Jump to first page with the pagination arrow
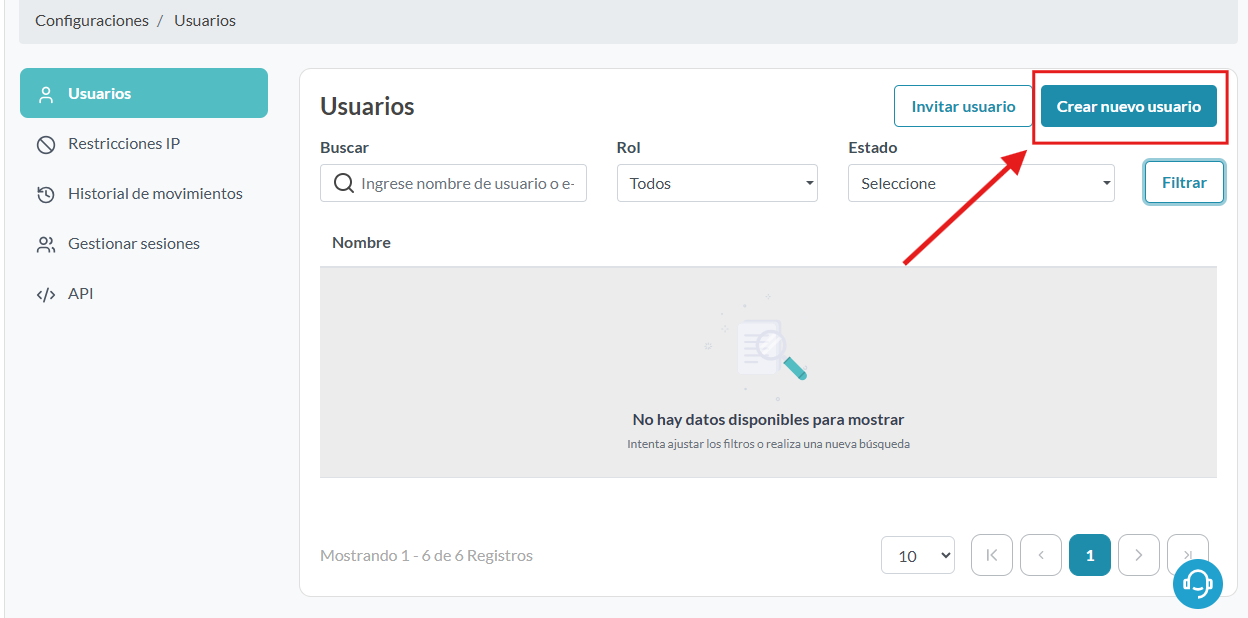Viewport: 1248px width, 618px height. coord(991,555)
